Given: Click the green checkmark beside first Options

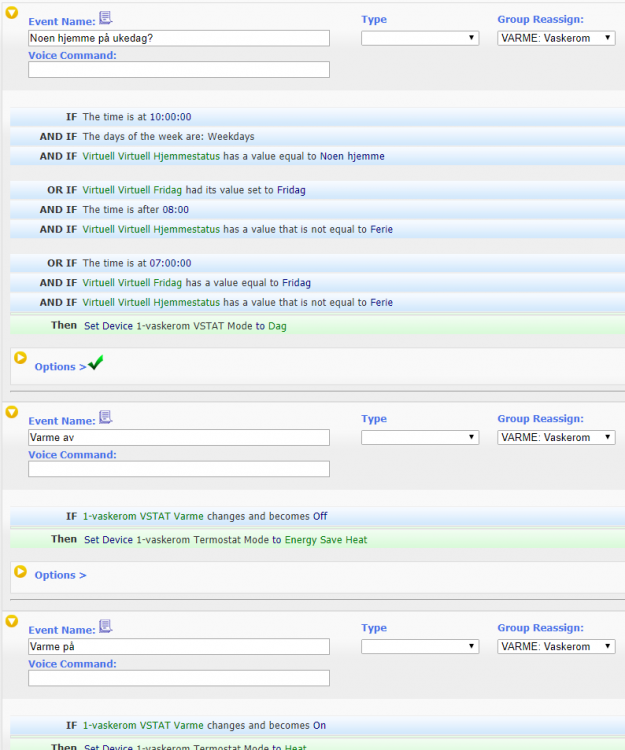Looking at the screenshot, I should [x=96, y=364].
